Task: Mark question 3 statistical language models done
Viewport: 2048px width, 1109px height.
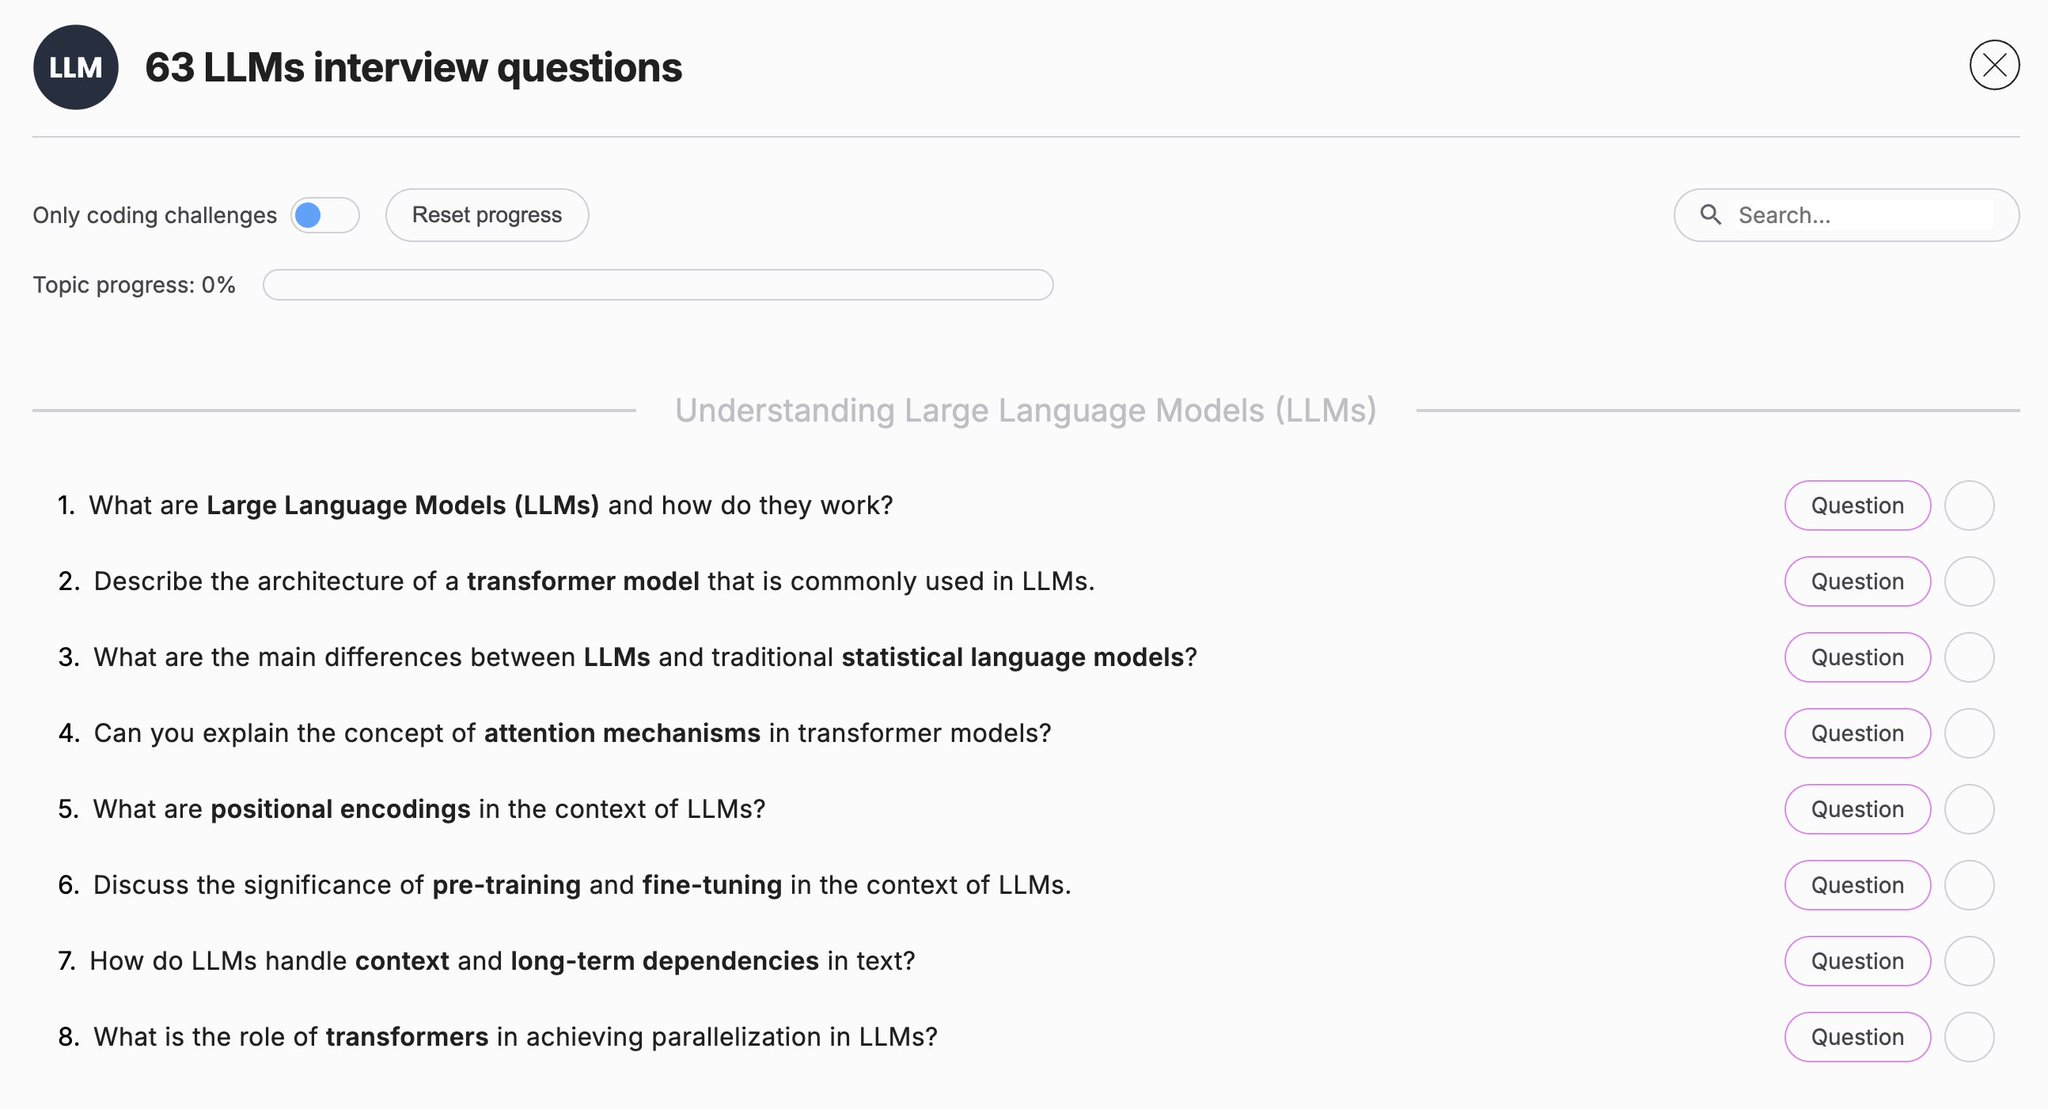Action: tap(1969, 657)
